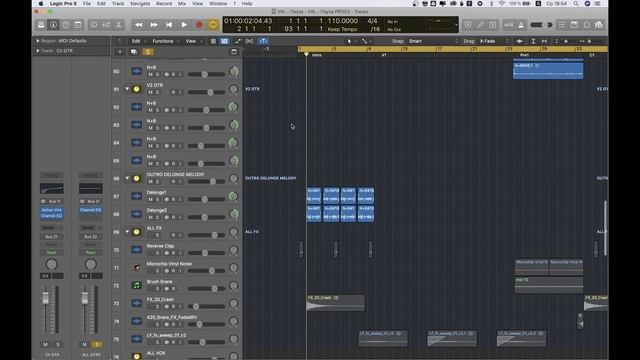Image resolution: width=640 pixels, height=360 pixels.
Task: Click the horizontal auto zoom icon
Action: click(544, 41)
